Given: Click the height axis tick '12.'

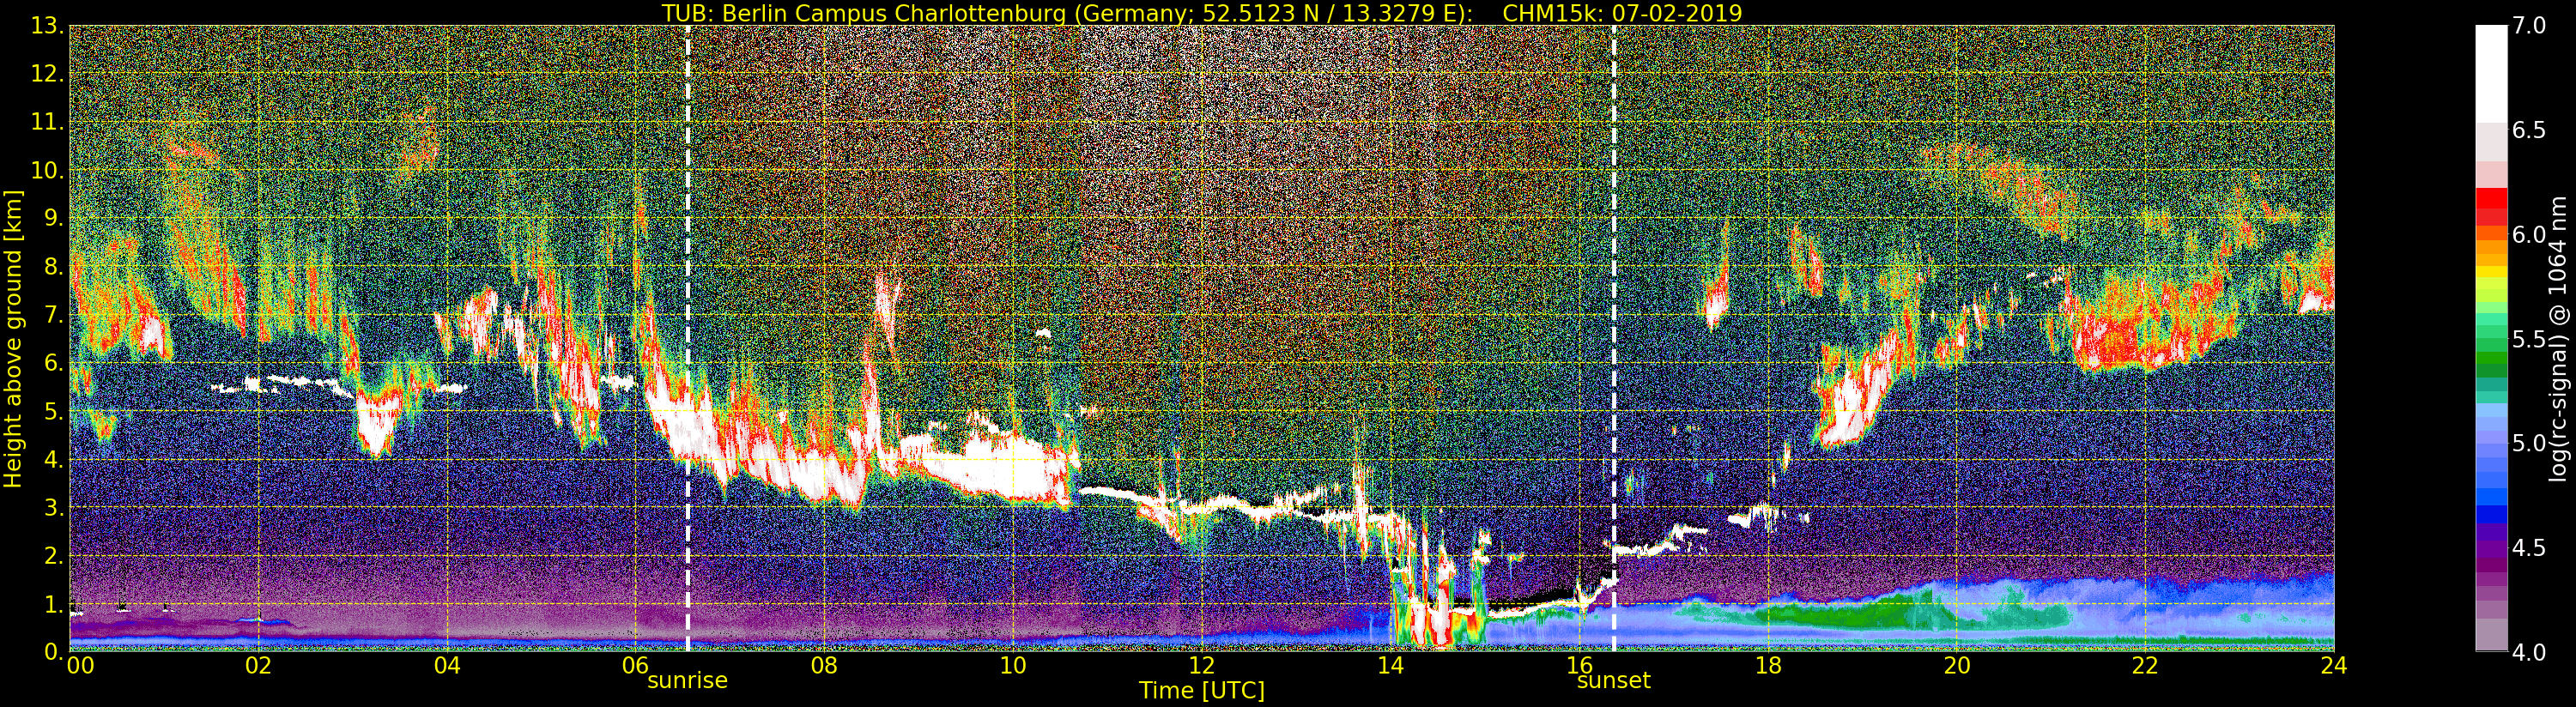Looking at the screenshot, I should (x=48, y=74).
